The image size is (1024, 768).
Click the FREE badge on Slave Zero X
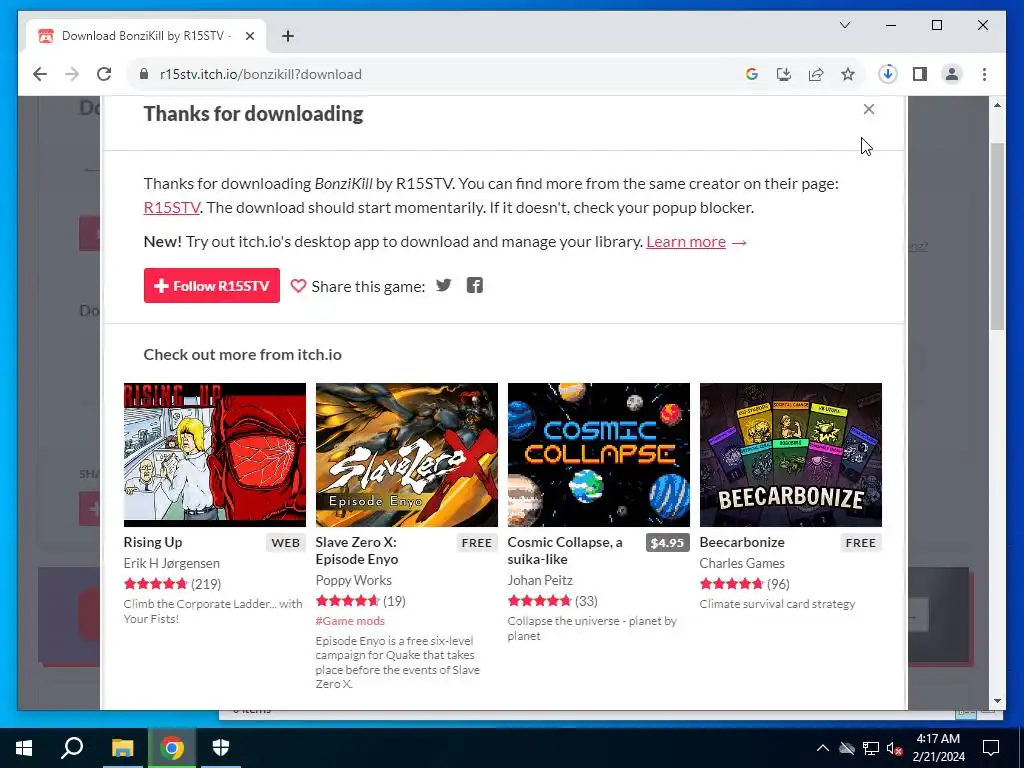pyautogui.click(x=477, y=543)
